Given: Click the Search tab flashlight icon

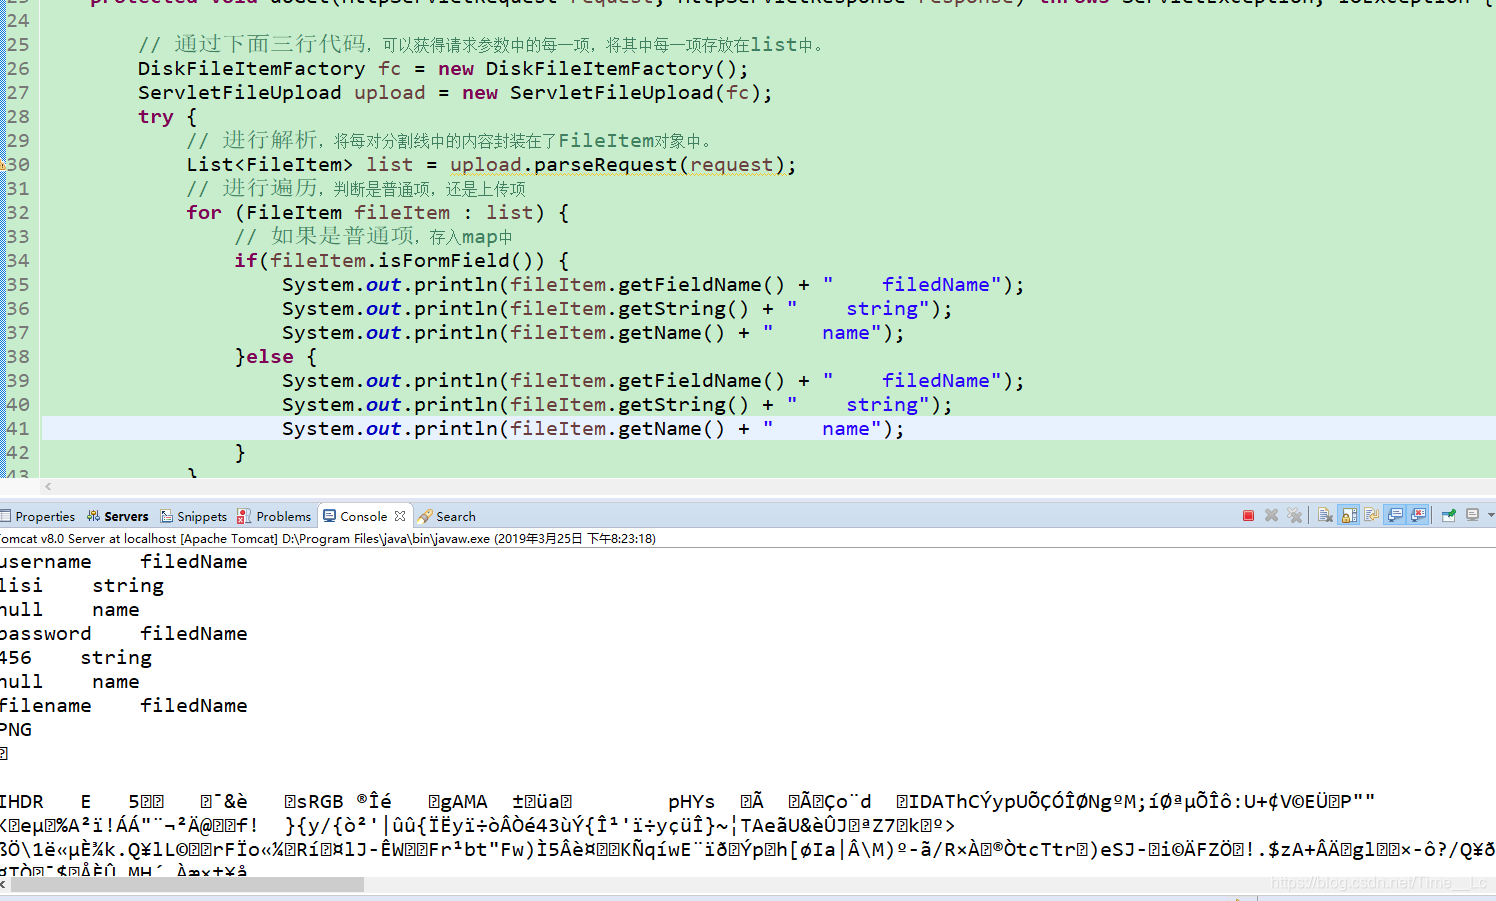Looking at the screenshot, I should pos(425,516).
